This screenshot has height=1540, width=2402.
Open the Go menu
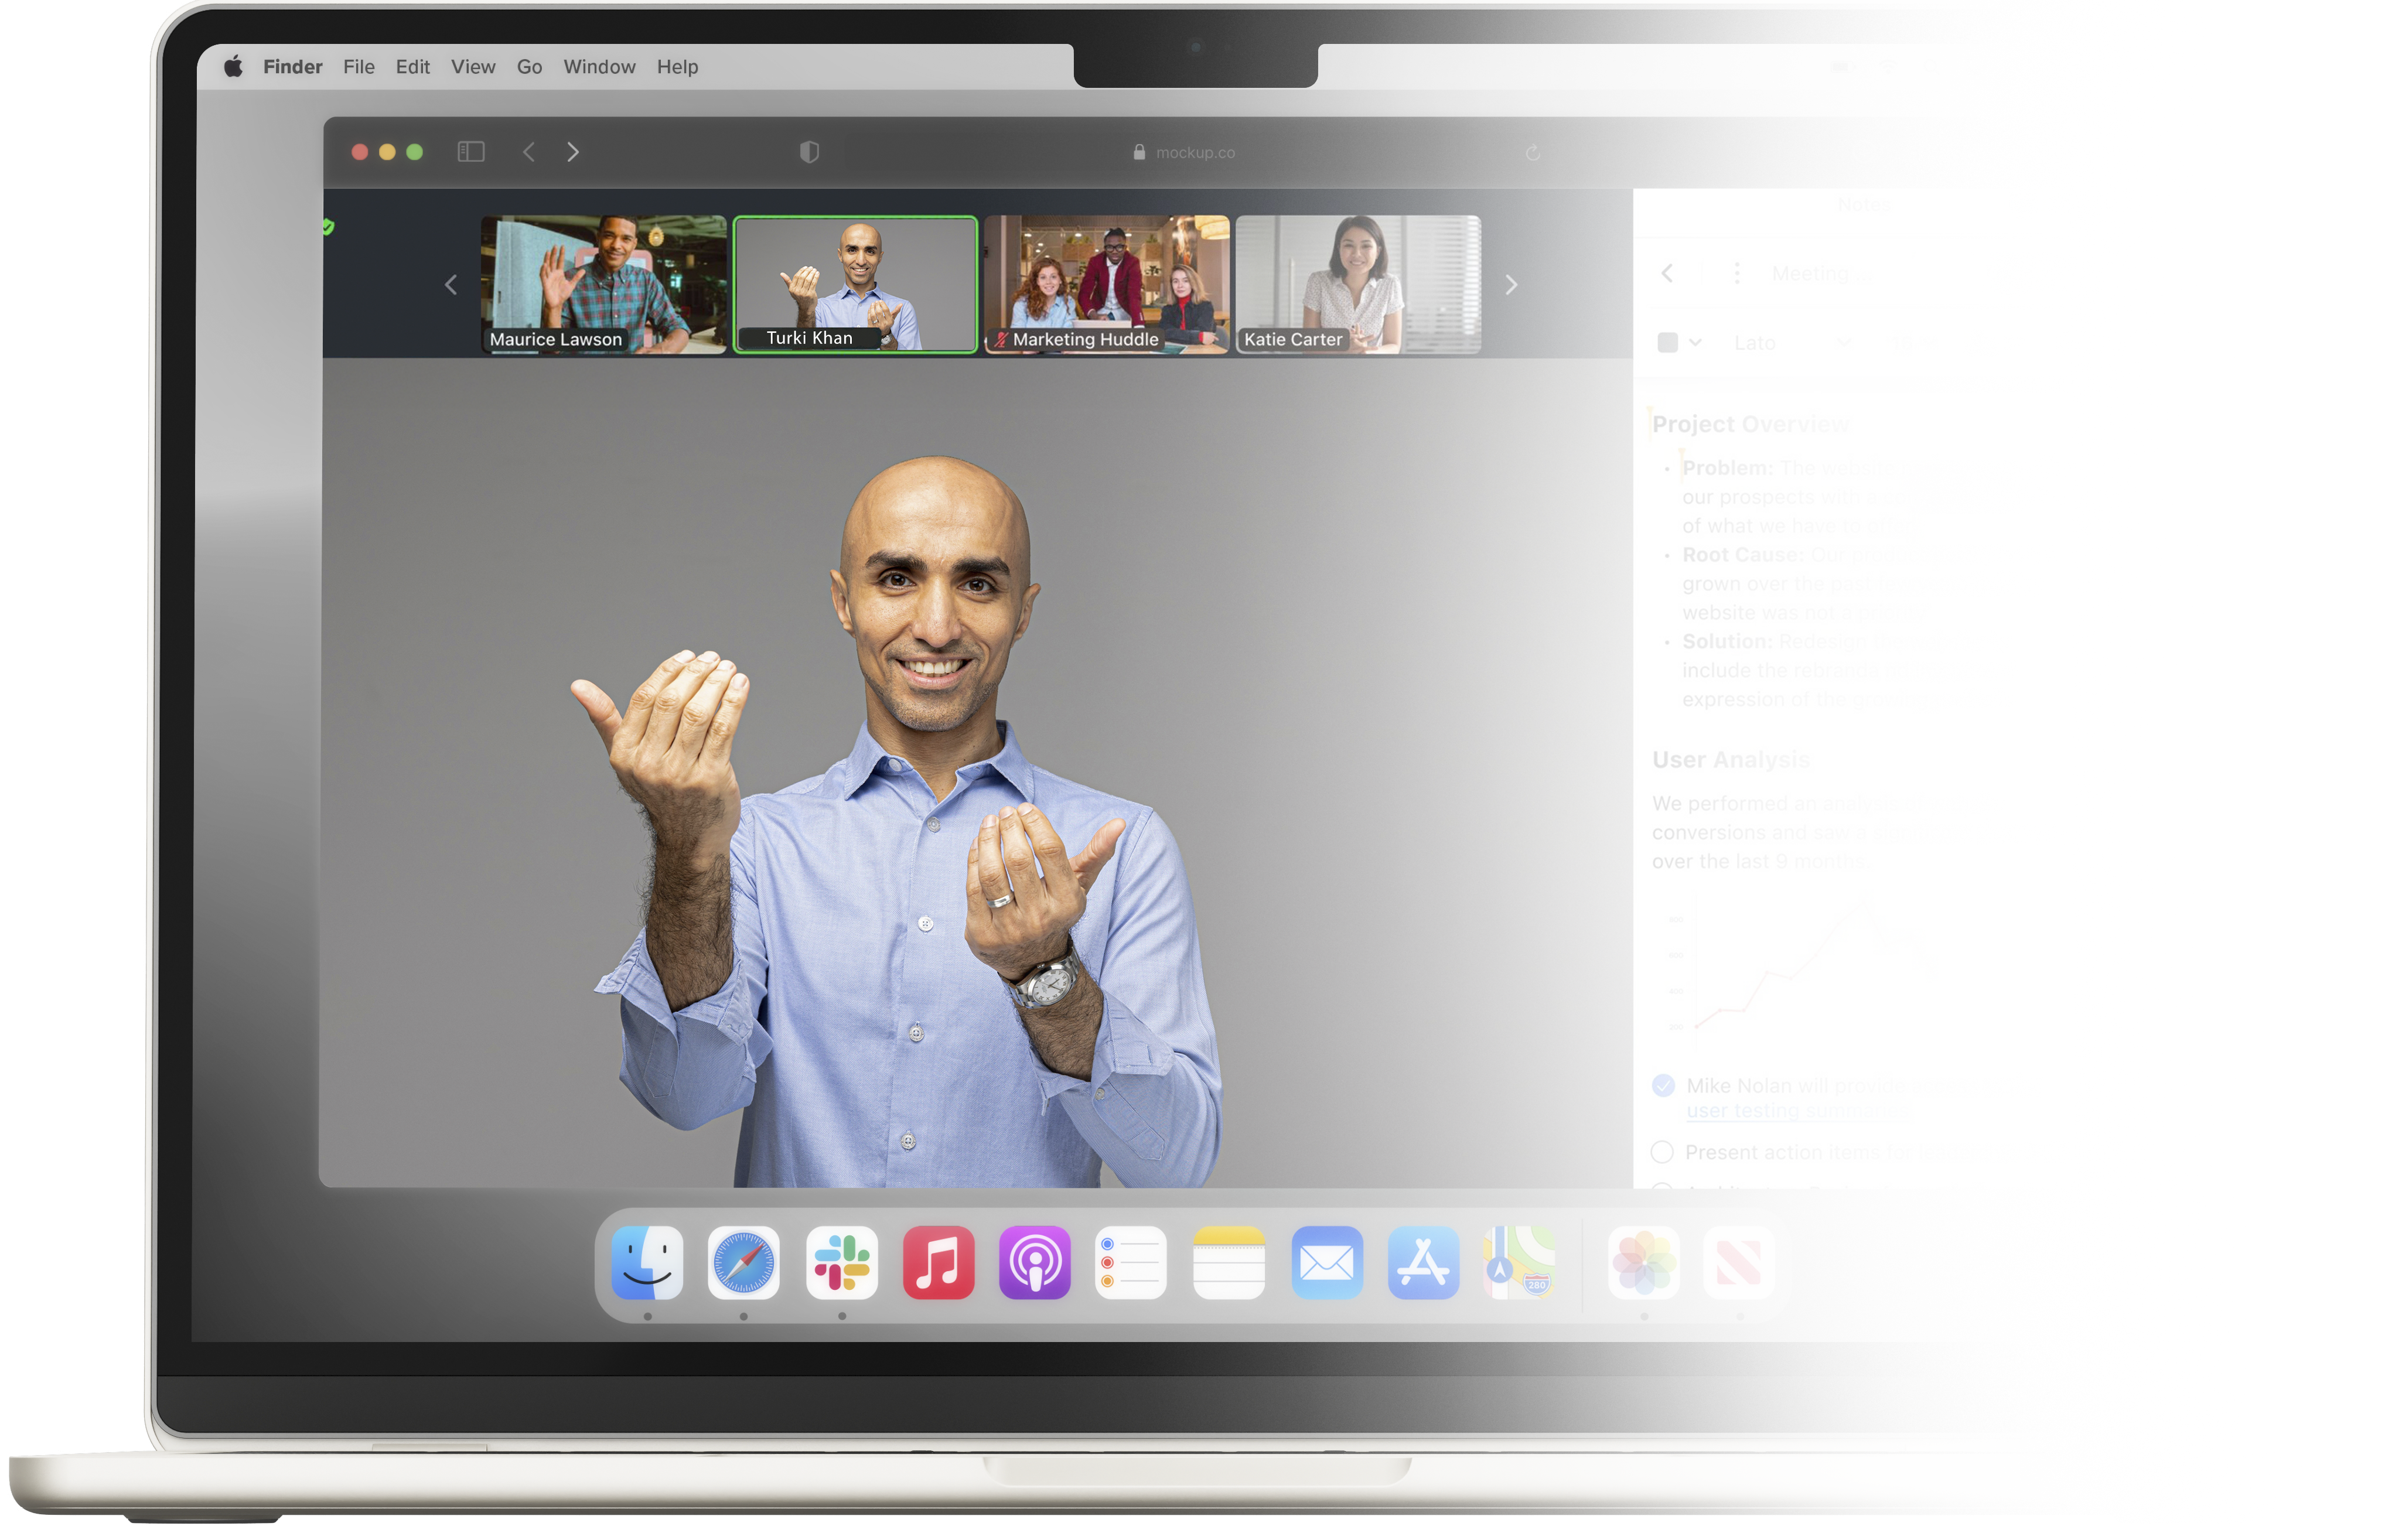pyautogui.click(x=529, y=67)
